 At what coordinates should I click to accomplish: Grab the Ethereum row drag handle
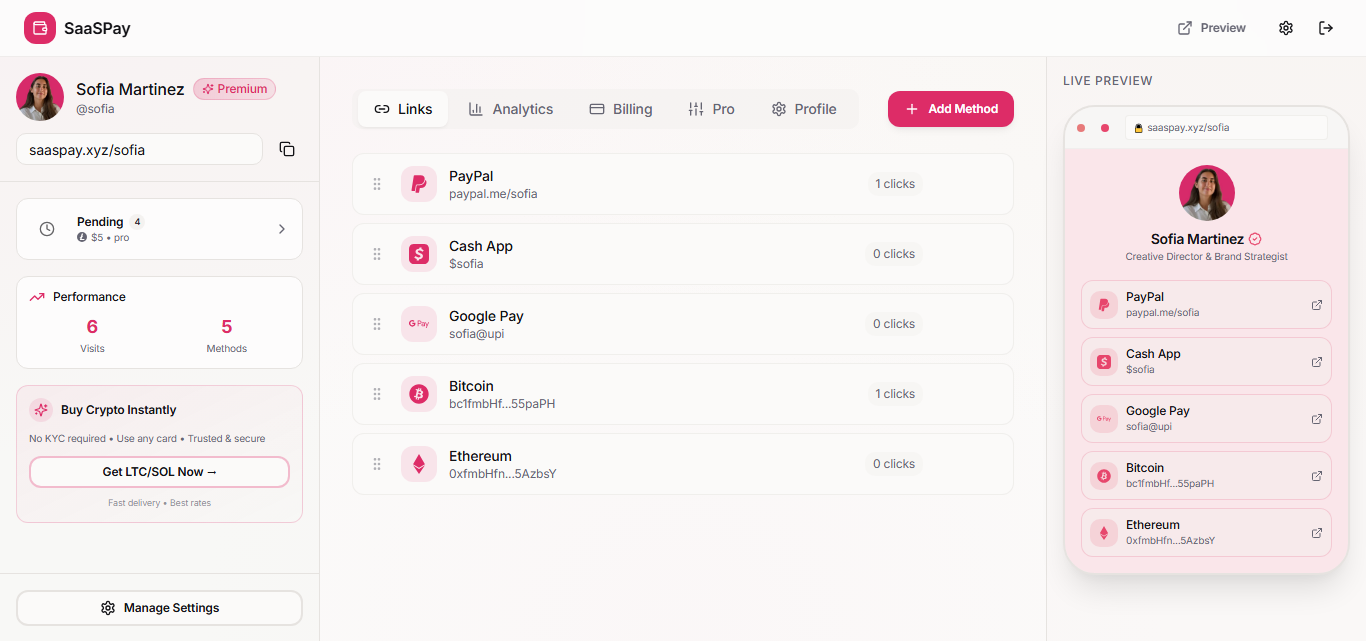tap(377, 463)
